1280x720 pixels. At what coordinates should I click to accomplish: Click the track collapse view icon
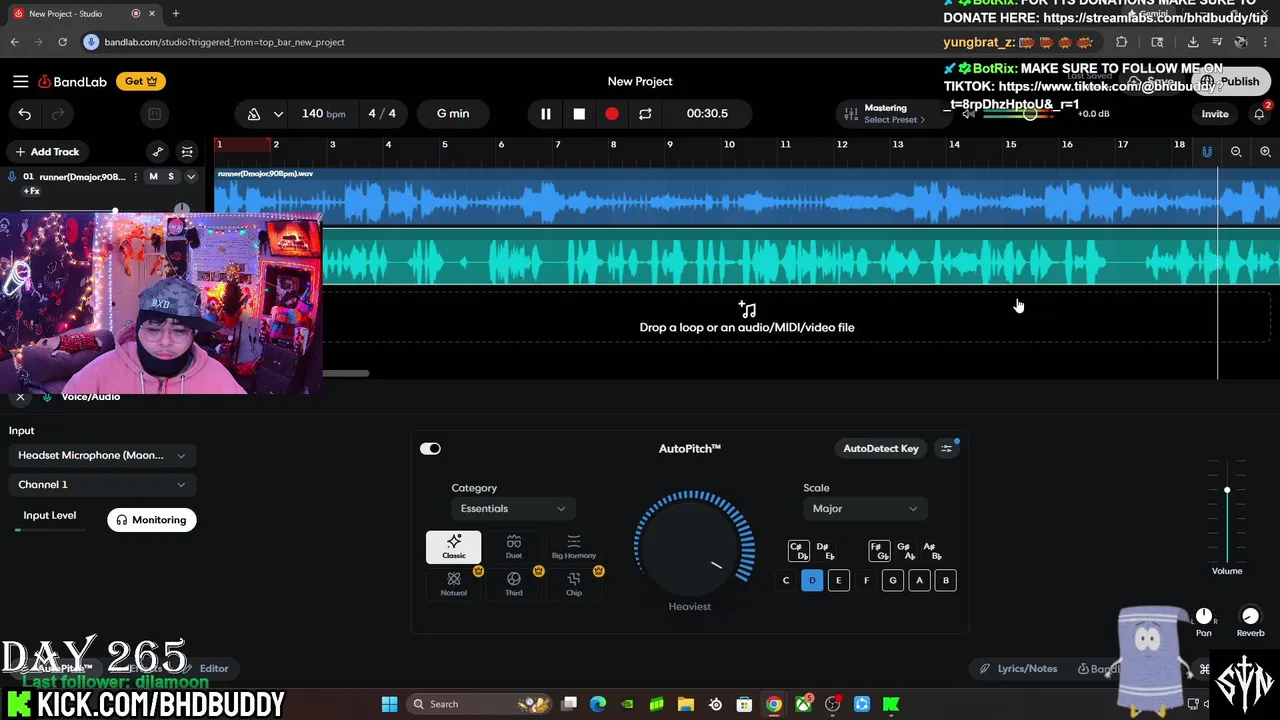187,152
